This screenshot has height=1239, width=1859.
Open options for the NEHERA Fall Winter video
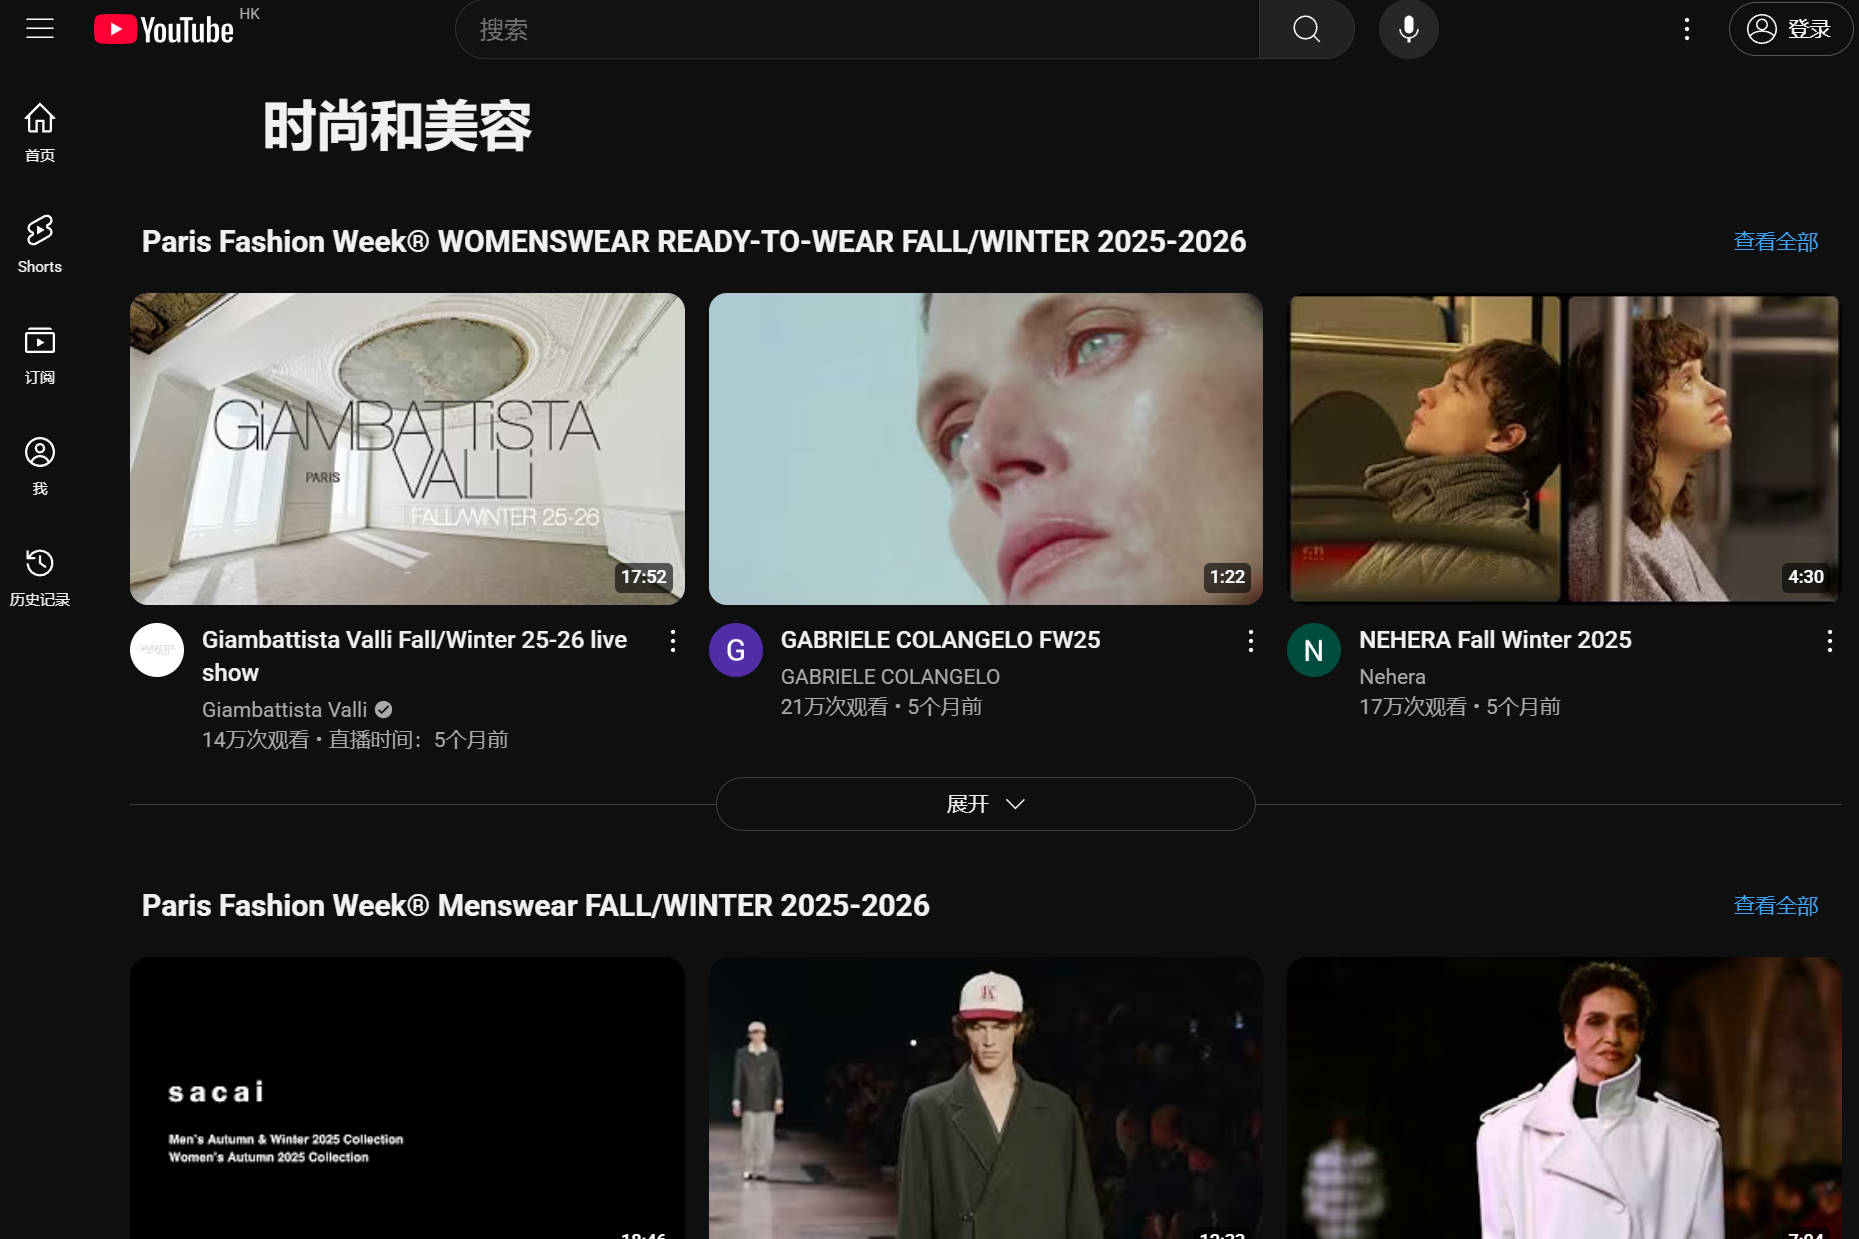pyautogui.click(x=1831, y=641)
